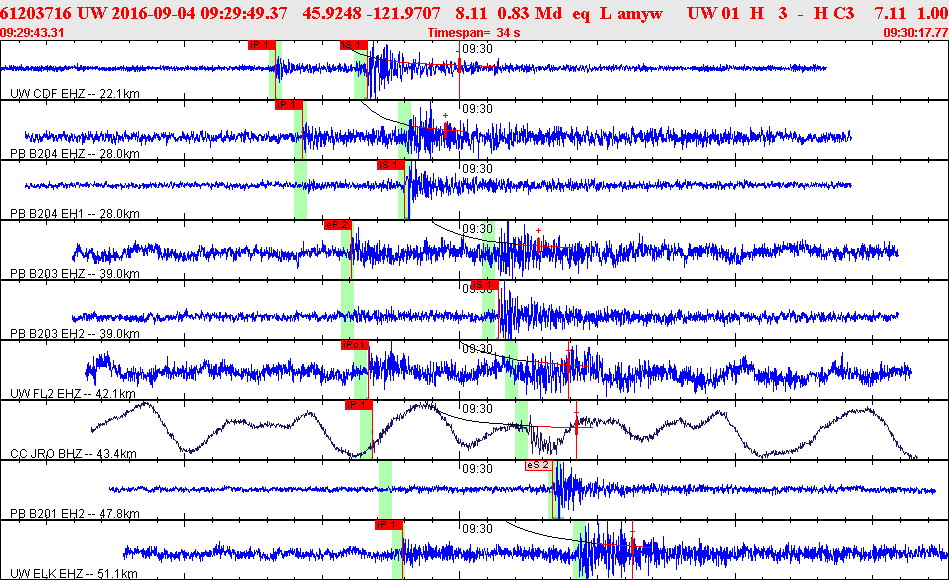Click the '7.11' value in the header
949x580 pixels.
point(890,13)
